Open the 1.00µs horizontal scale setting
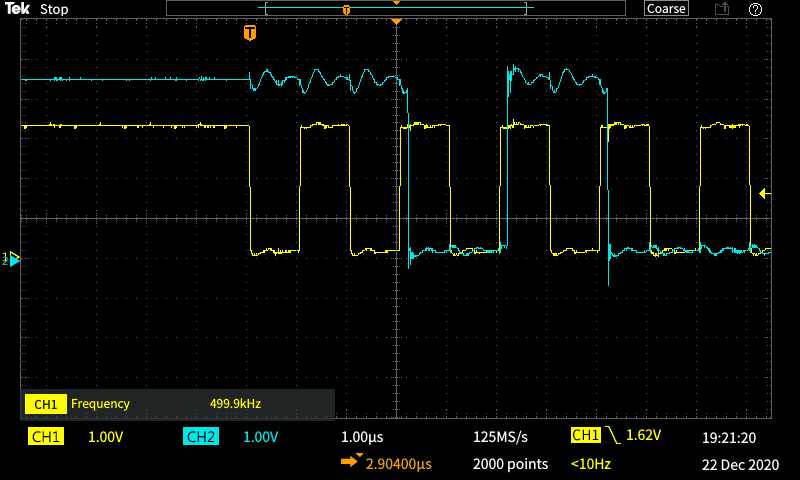This screenshot has height=480, width=800. click(x=362, y=437)
